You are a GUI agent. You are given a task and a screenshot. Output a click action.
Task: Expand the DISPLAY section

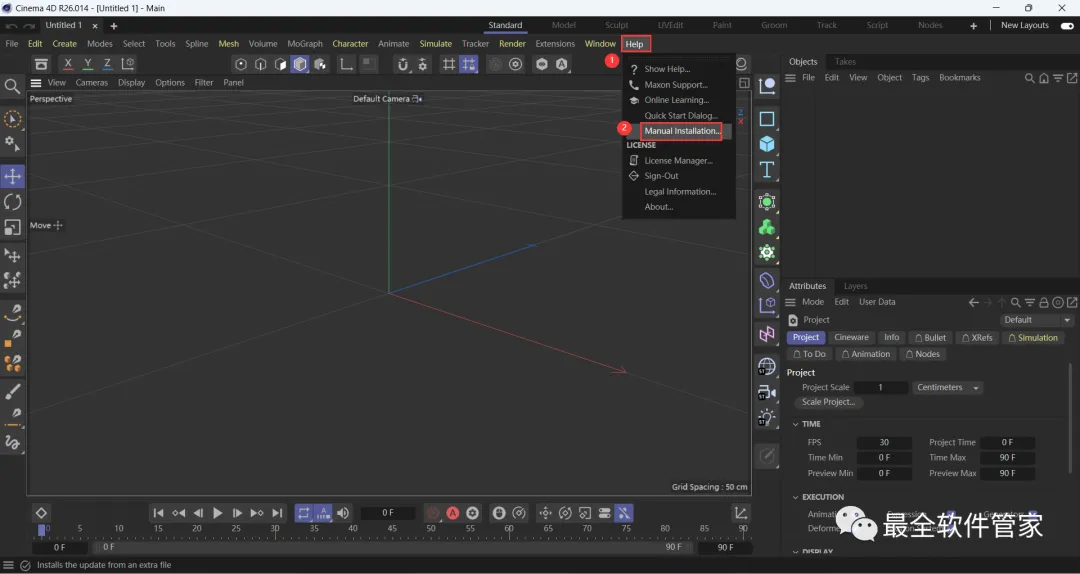(x=796, y=552)
